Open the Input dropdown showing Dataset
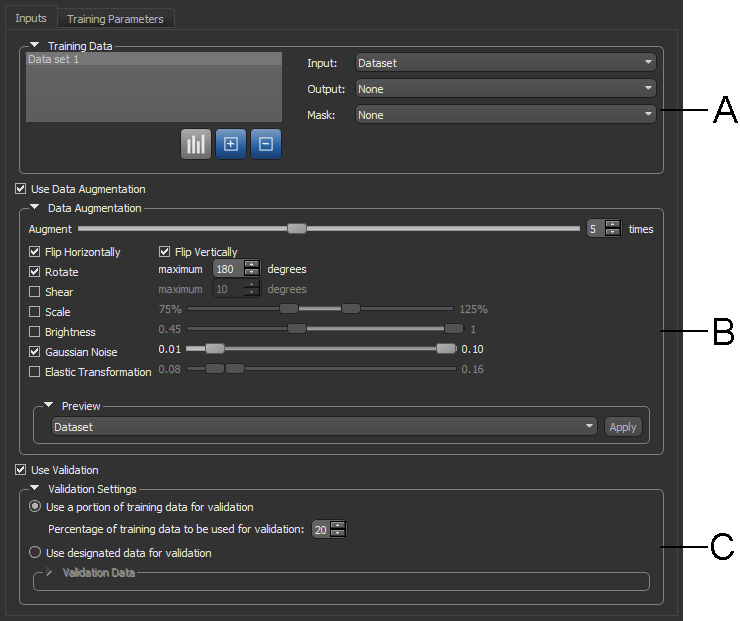The height and width of the screenshot is (621, 740). click(505, 63)
